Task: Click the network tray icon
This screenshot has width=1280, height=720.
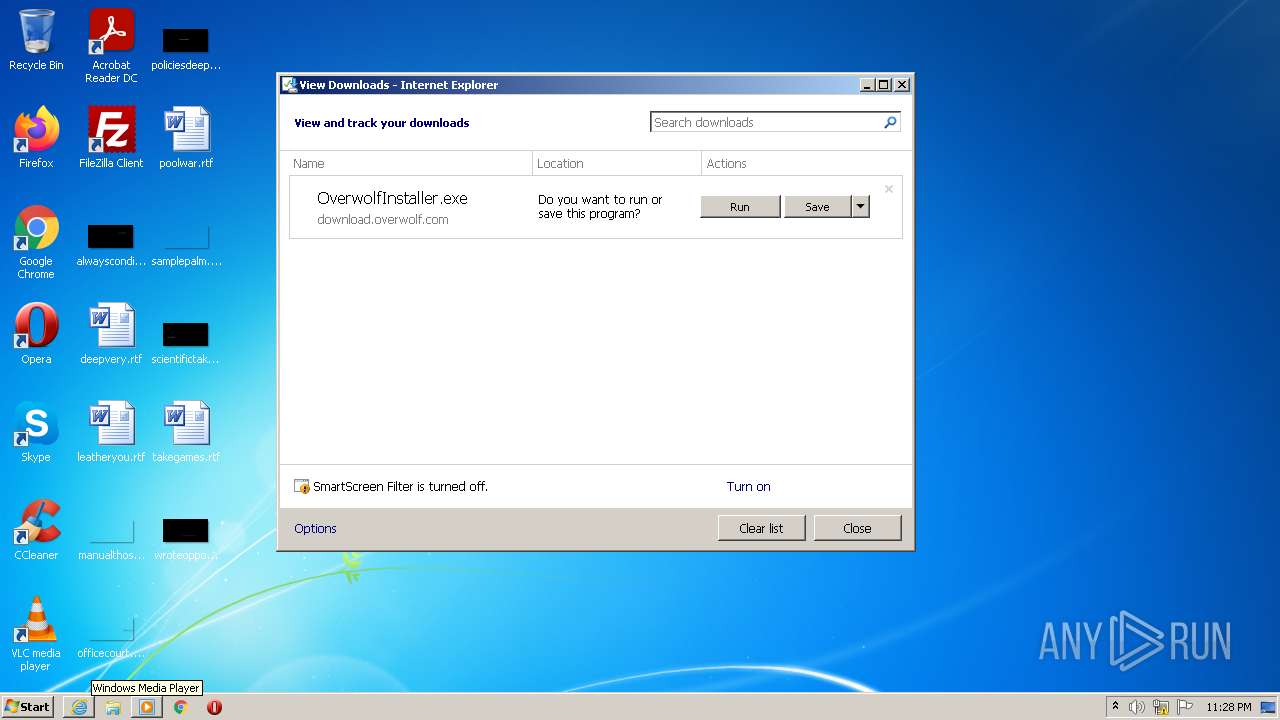Action: [1161, 707]
